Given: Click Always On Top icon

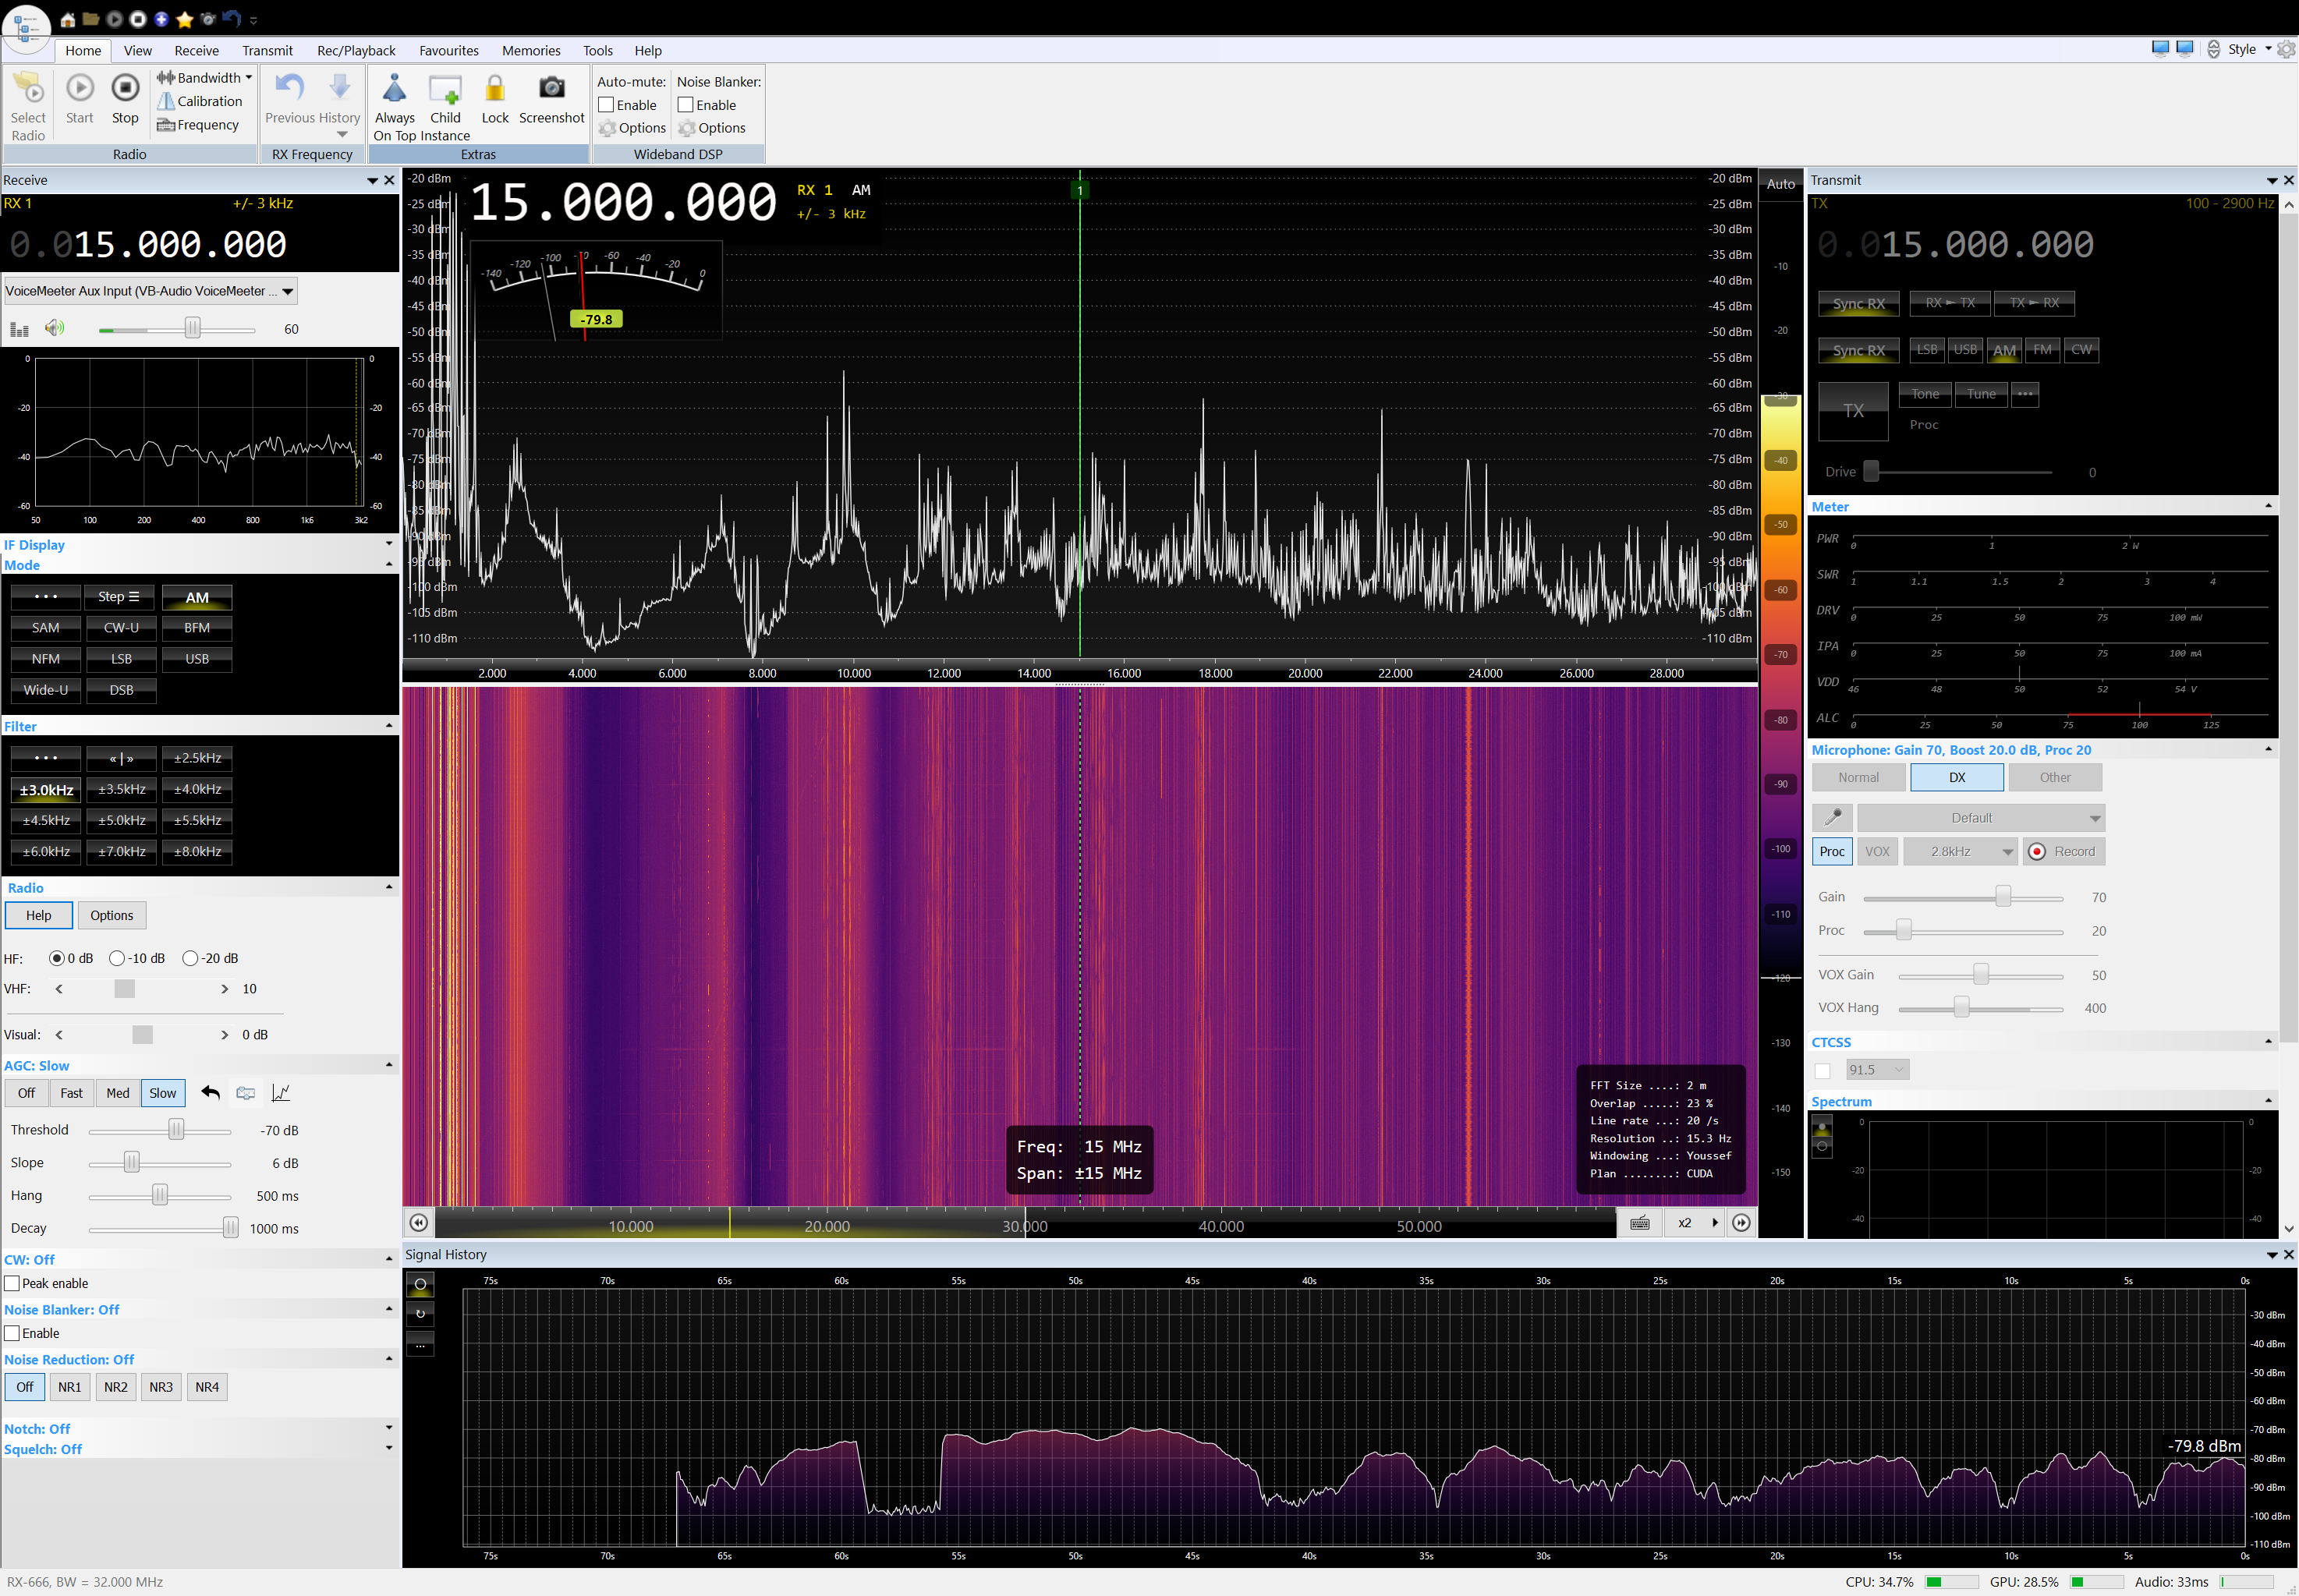Looking at the screenshot, I should (x=394, y=90).
